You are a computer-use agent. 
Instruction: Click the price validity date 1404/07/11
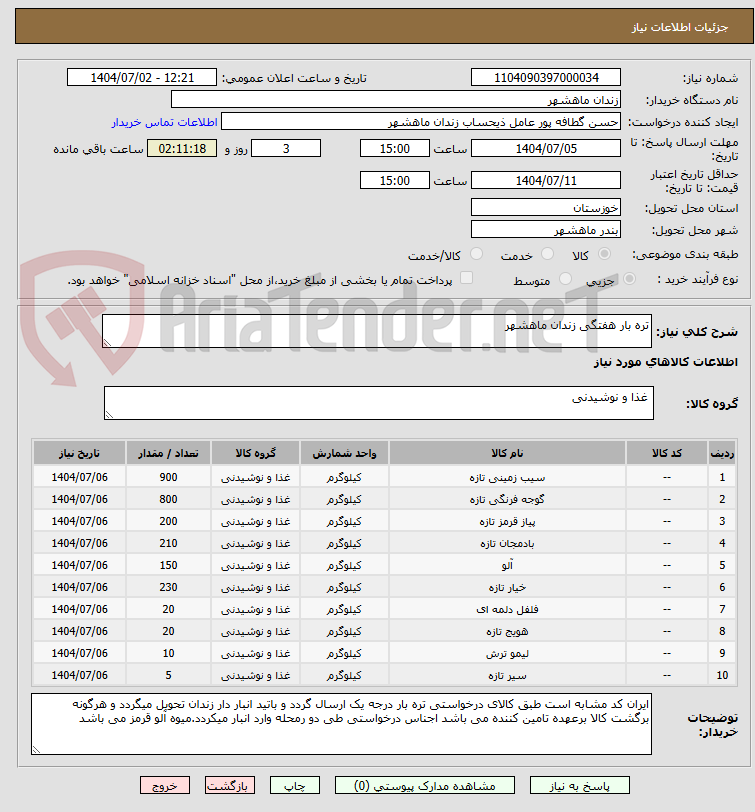tap(546, 181)
